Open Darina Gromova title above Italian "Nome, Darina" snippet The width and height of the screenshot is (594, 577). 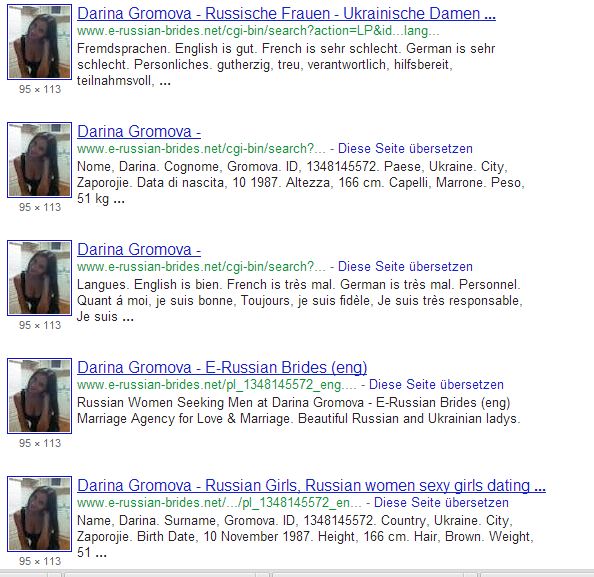click(139, 131)
